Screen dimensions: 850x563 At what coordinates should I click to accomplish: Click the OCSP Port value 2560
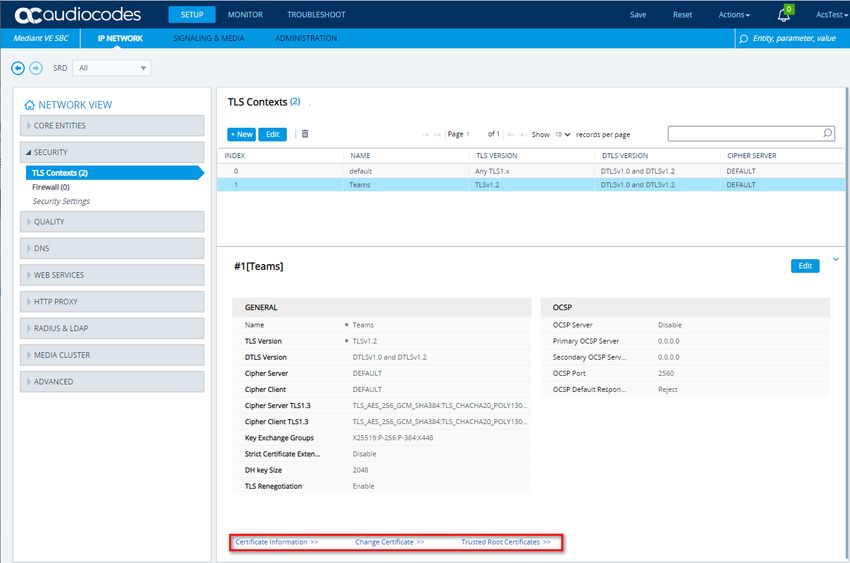[666, 373]
